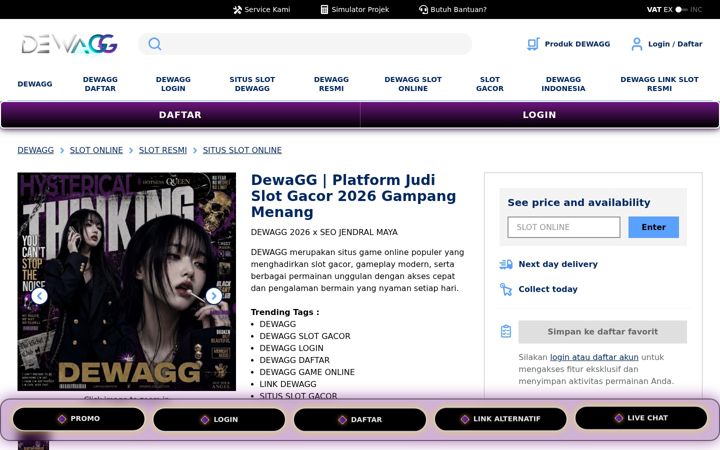This screenshot has height=450, width=720.
Task: Open Login / Daftar link
Action: [x=675, y=44]
